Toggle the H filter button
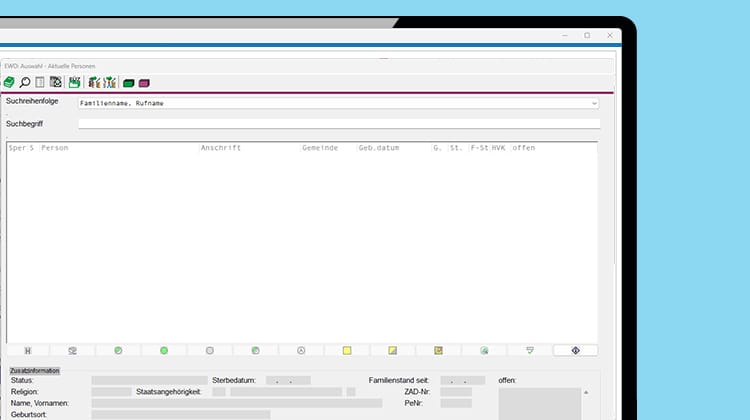This screenshot has width=750, height=420. (x=28, y=351)
